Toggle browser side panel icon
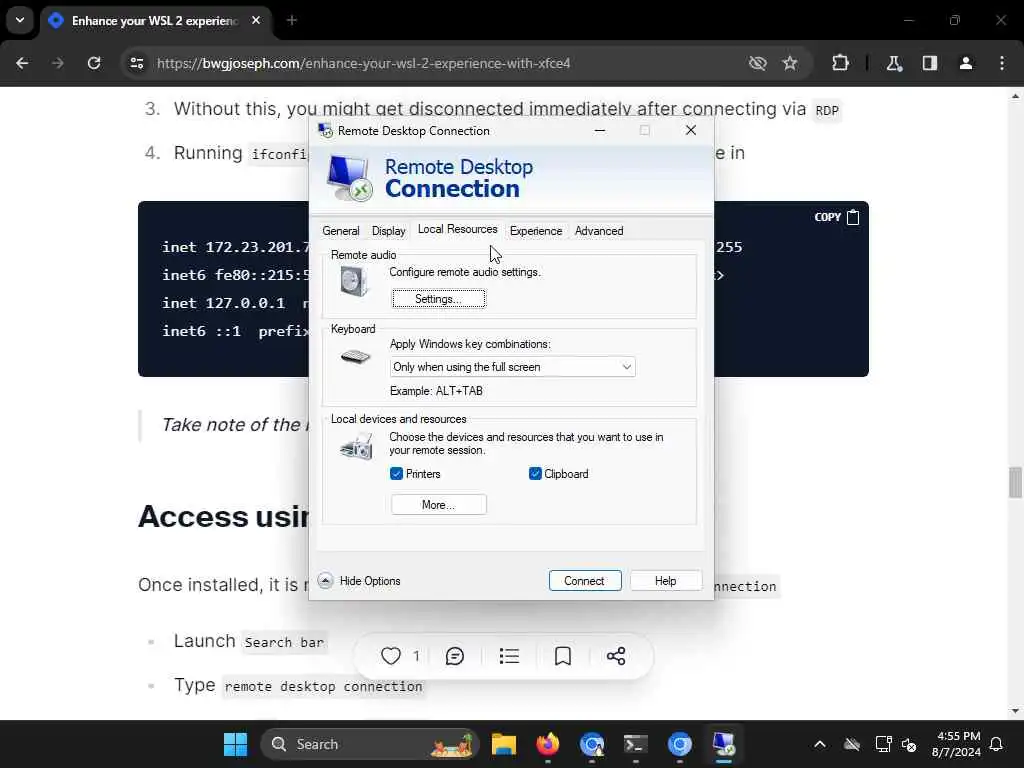This screenshot has height=768, width=1024. coord(930,63)
